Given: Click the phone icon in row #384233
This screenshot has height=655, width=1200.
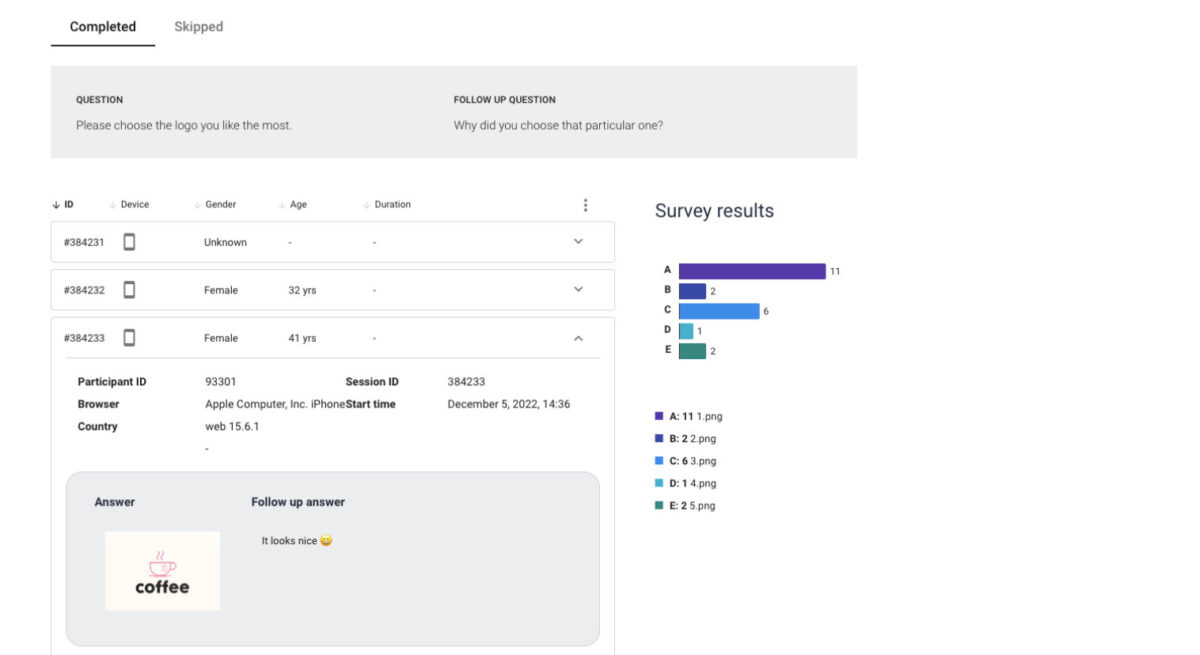Looking at the screenshot, I should point(129,337).
